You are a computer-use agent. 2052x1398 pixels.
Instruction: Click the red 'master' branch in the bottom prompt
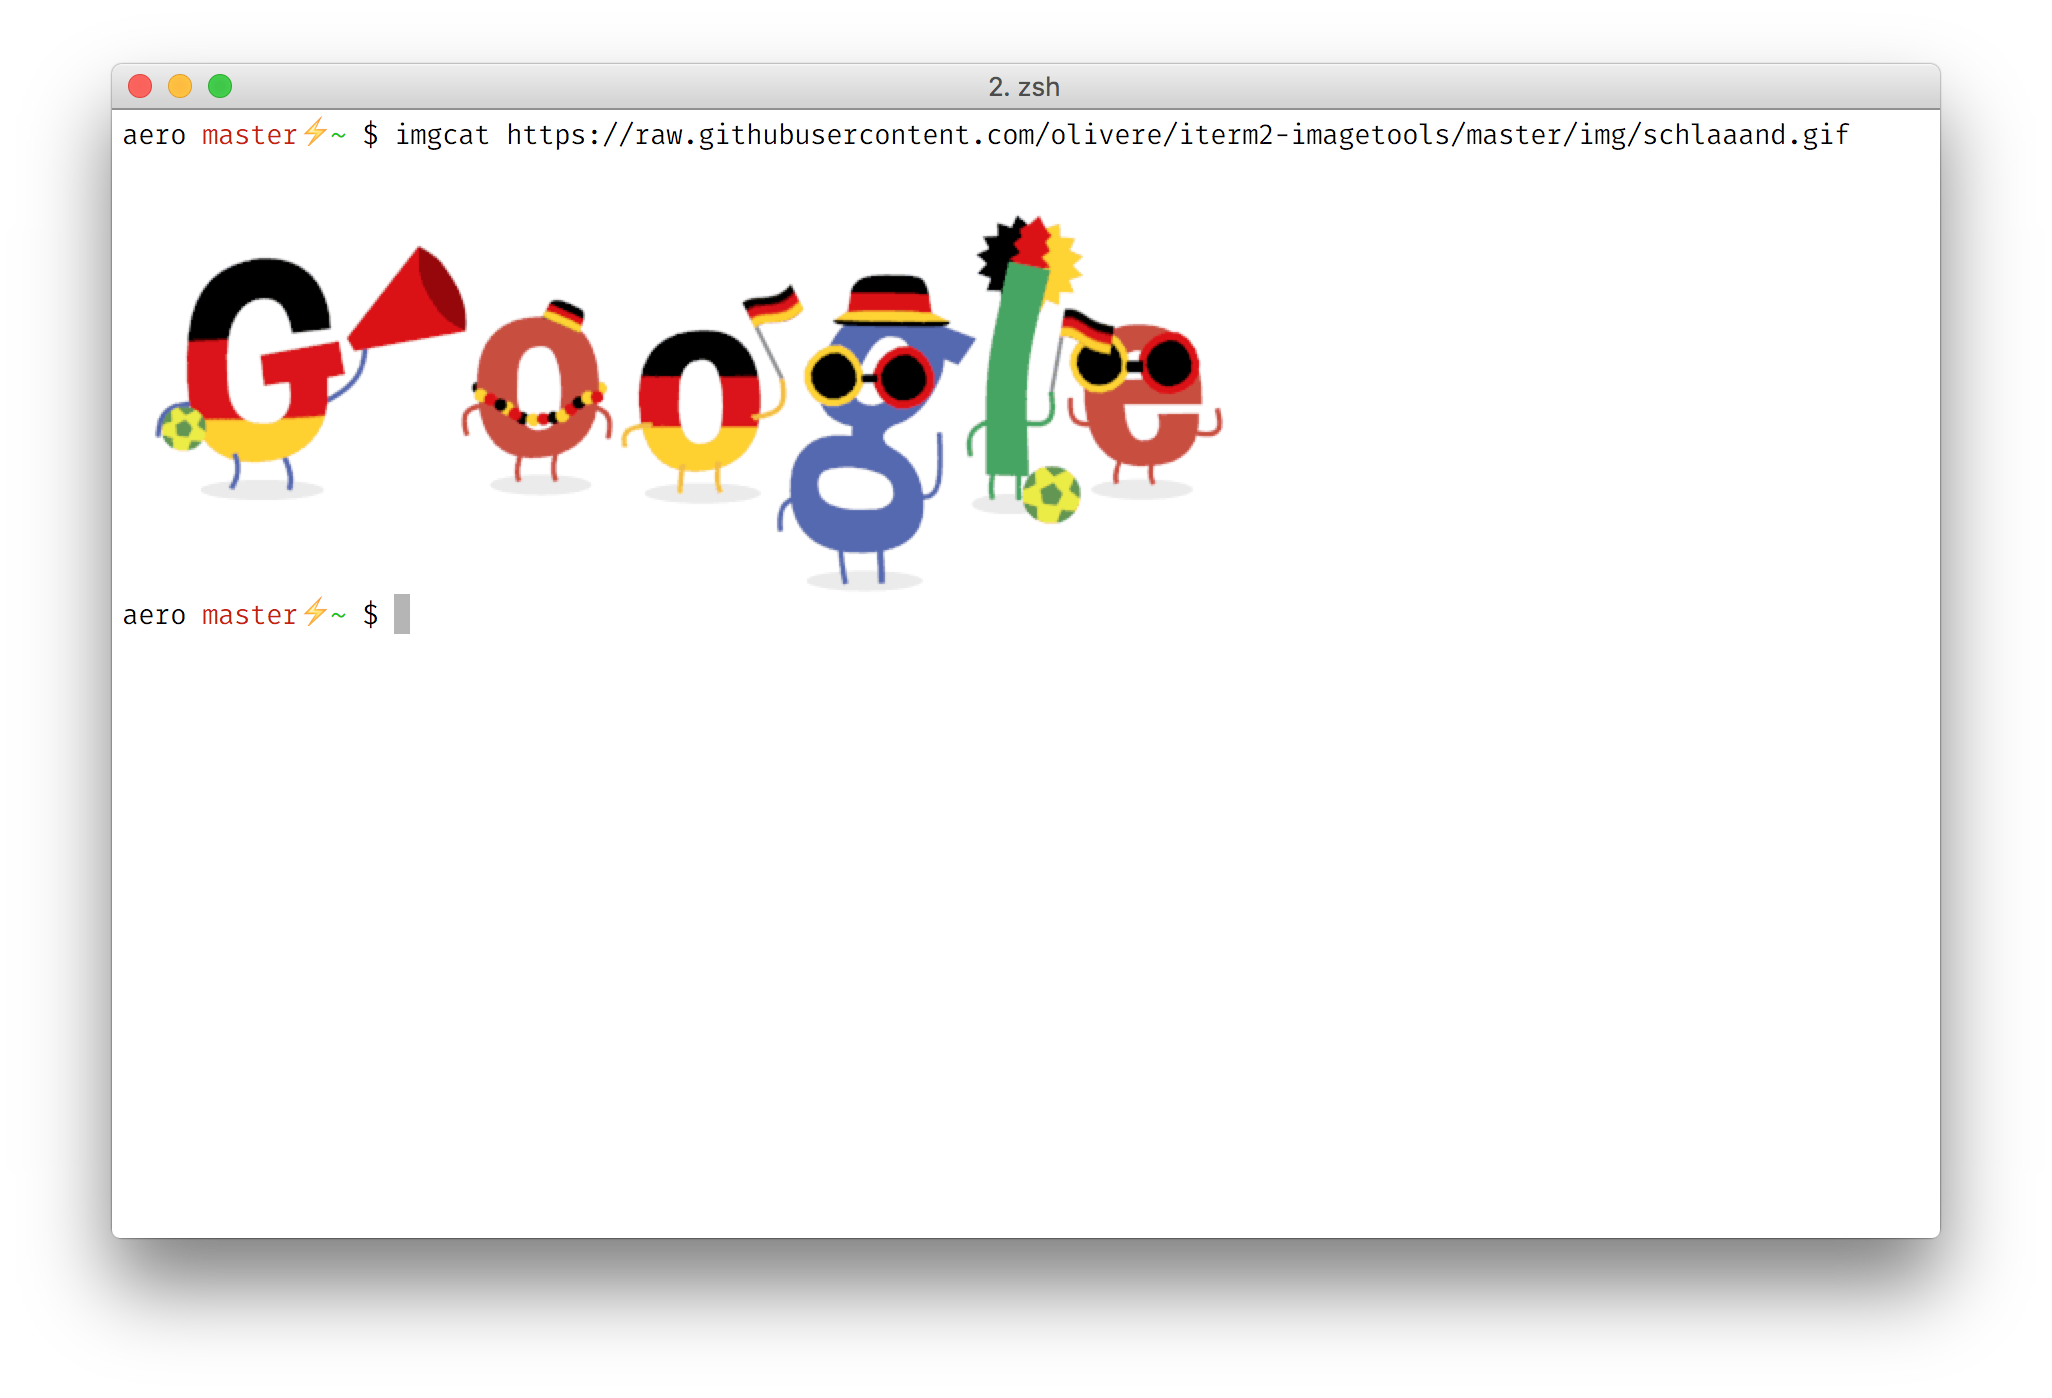click(x=249, y=615)
